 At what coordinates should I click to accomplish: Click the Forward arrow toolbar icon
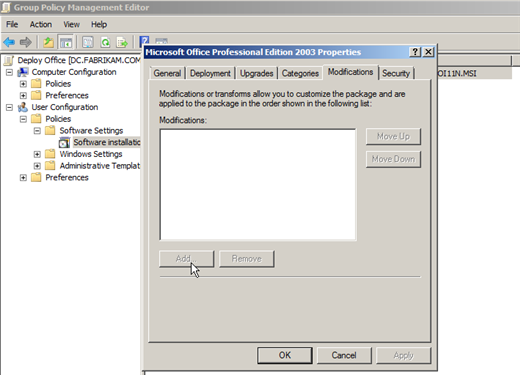26,42
